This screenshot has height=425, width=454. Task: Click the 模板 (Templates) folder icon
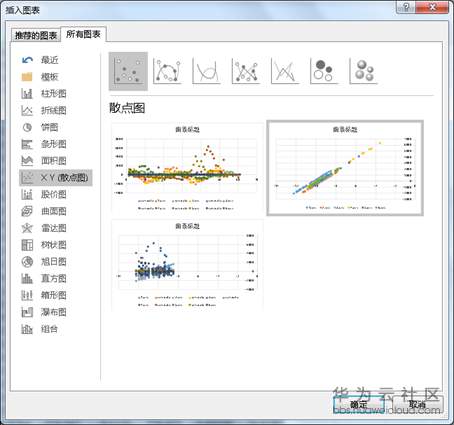27,77
